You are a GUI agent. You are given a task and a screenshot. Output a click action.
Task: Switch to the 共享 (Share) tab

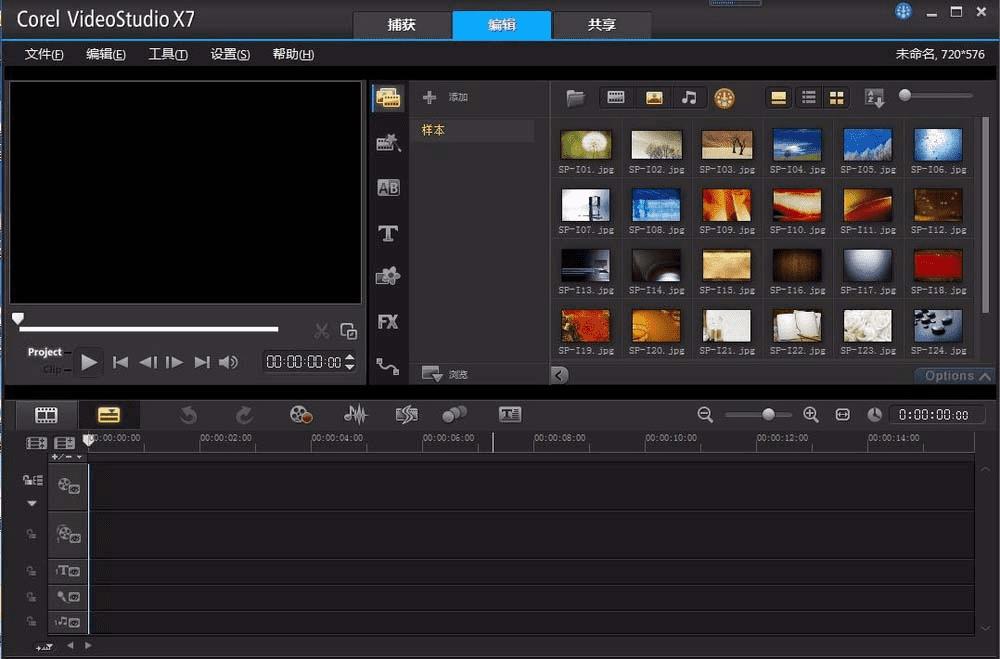pos(602,25)
